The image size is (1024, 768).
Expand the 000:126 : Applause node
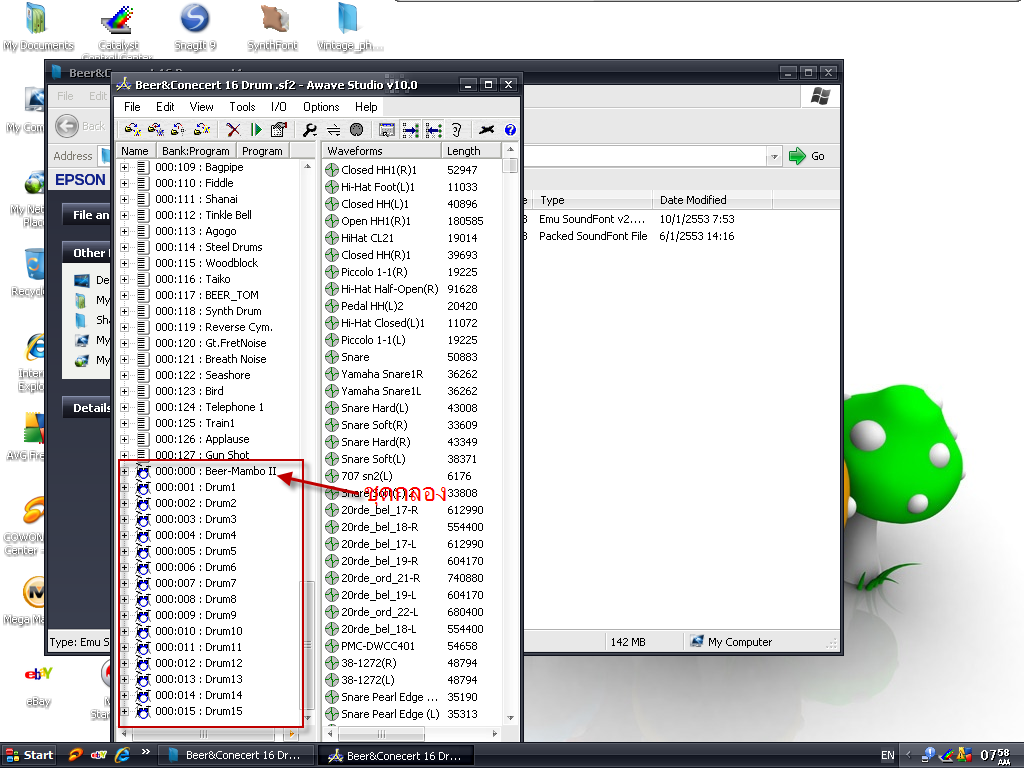pyautogui.click(x=124, y=440)
